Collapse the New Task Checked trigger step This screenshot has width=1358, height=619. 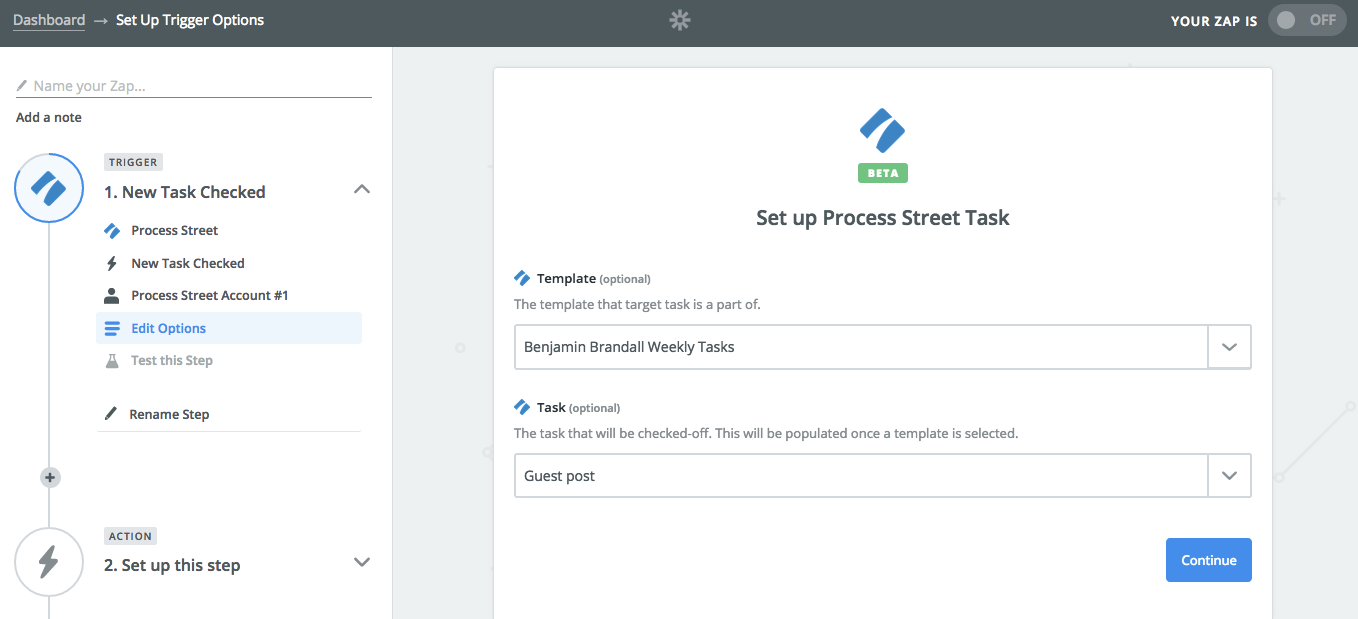(x=362, y=189)
